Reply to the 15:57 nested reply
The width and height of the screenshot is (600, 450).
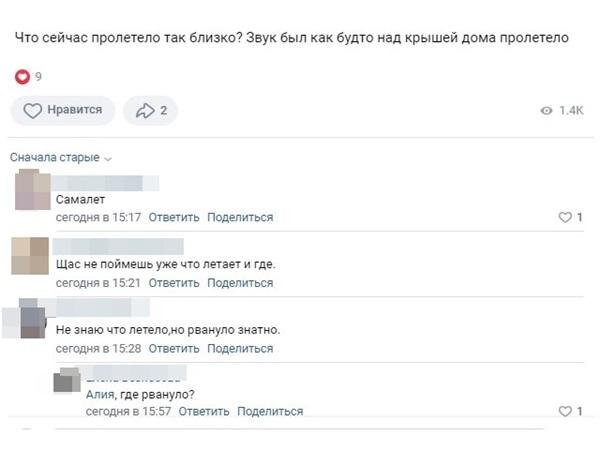pyautogui.click(x=204, y=411)
